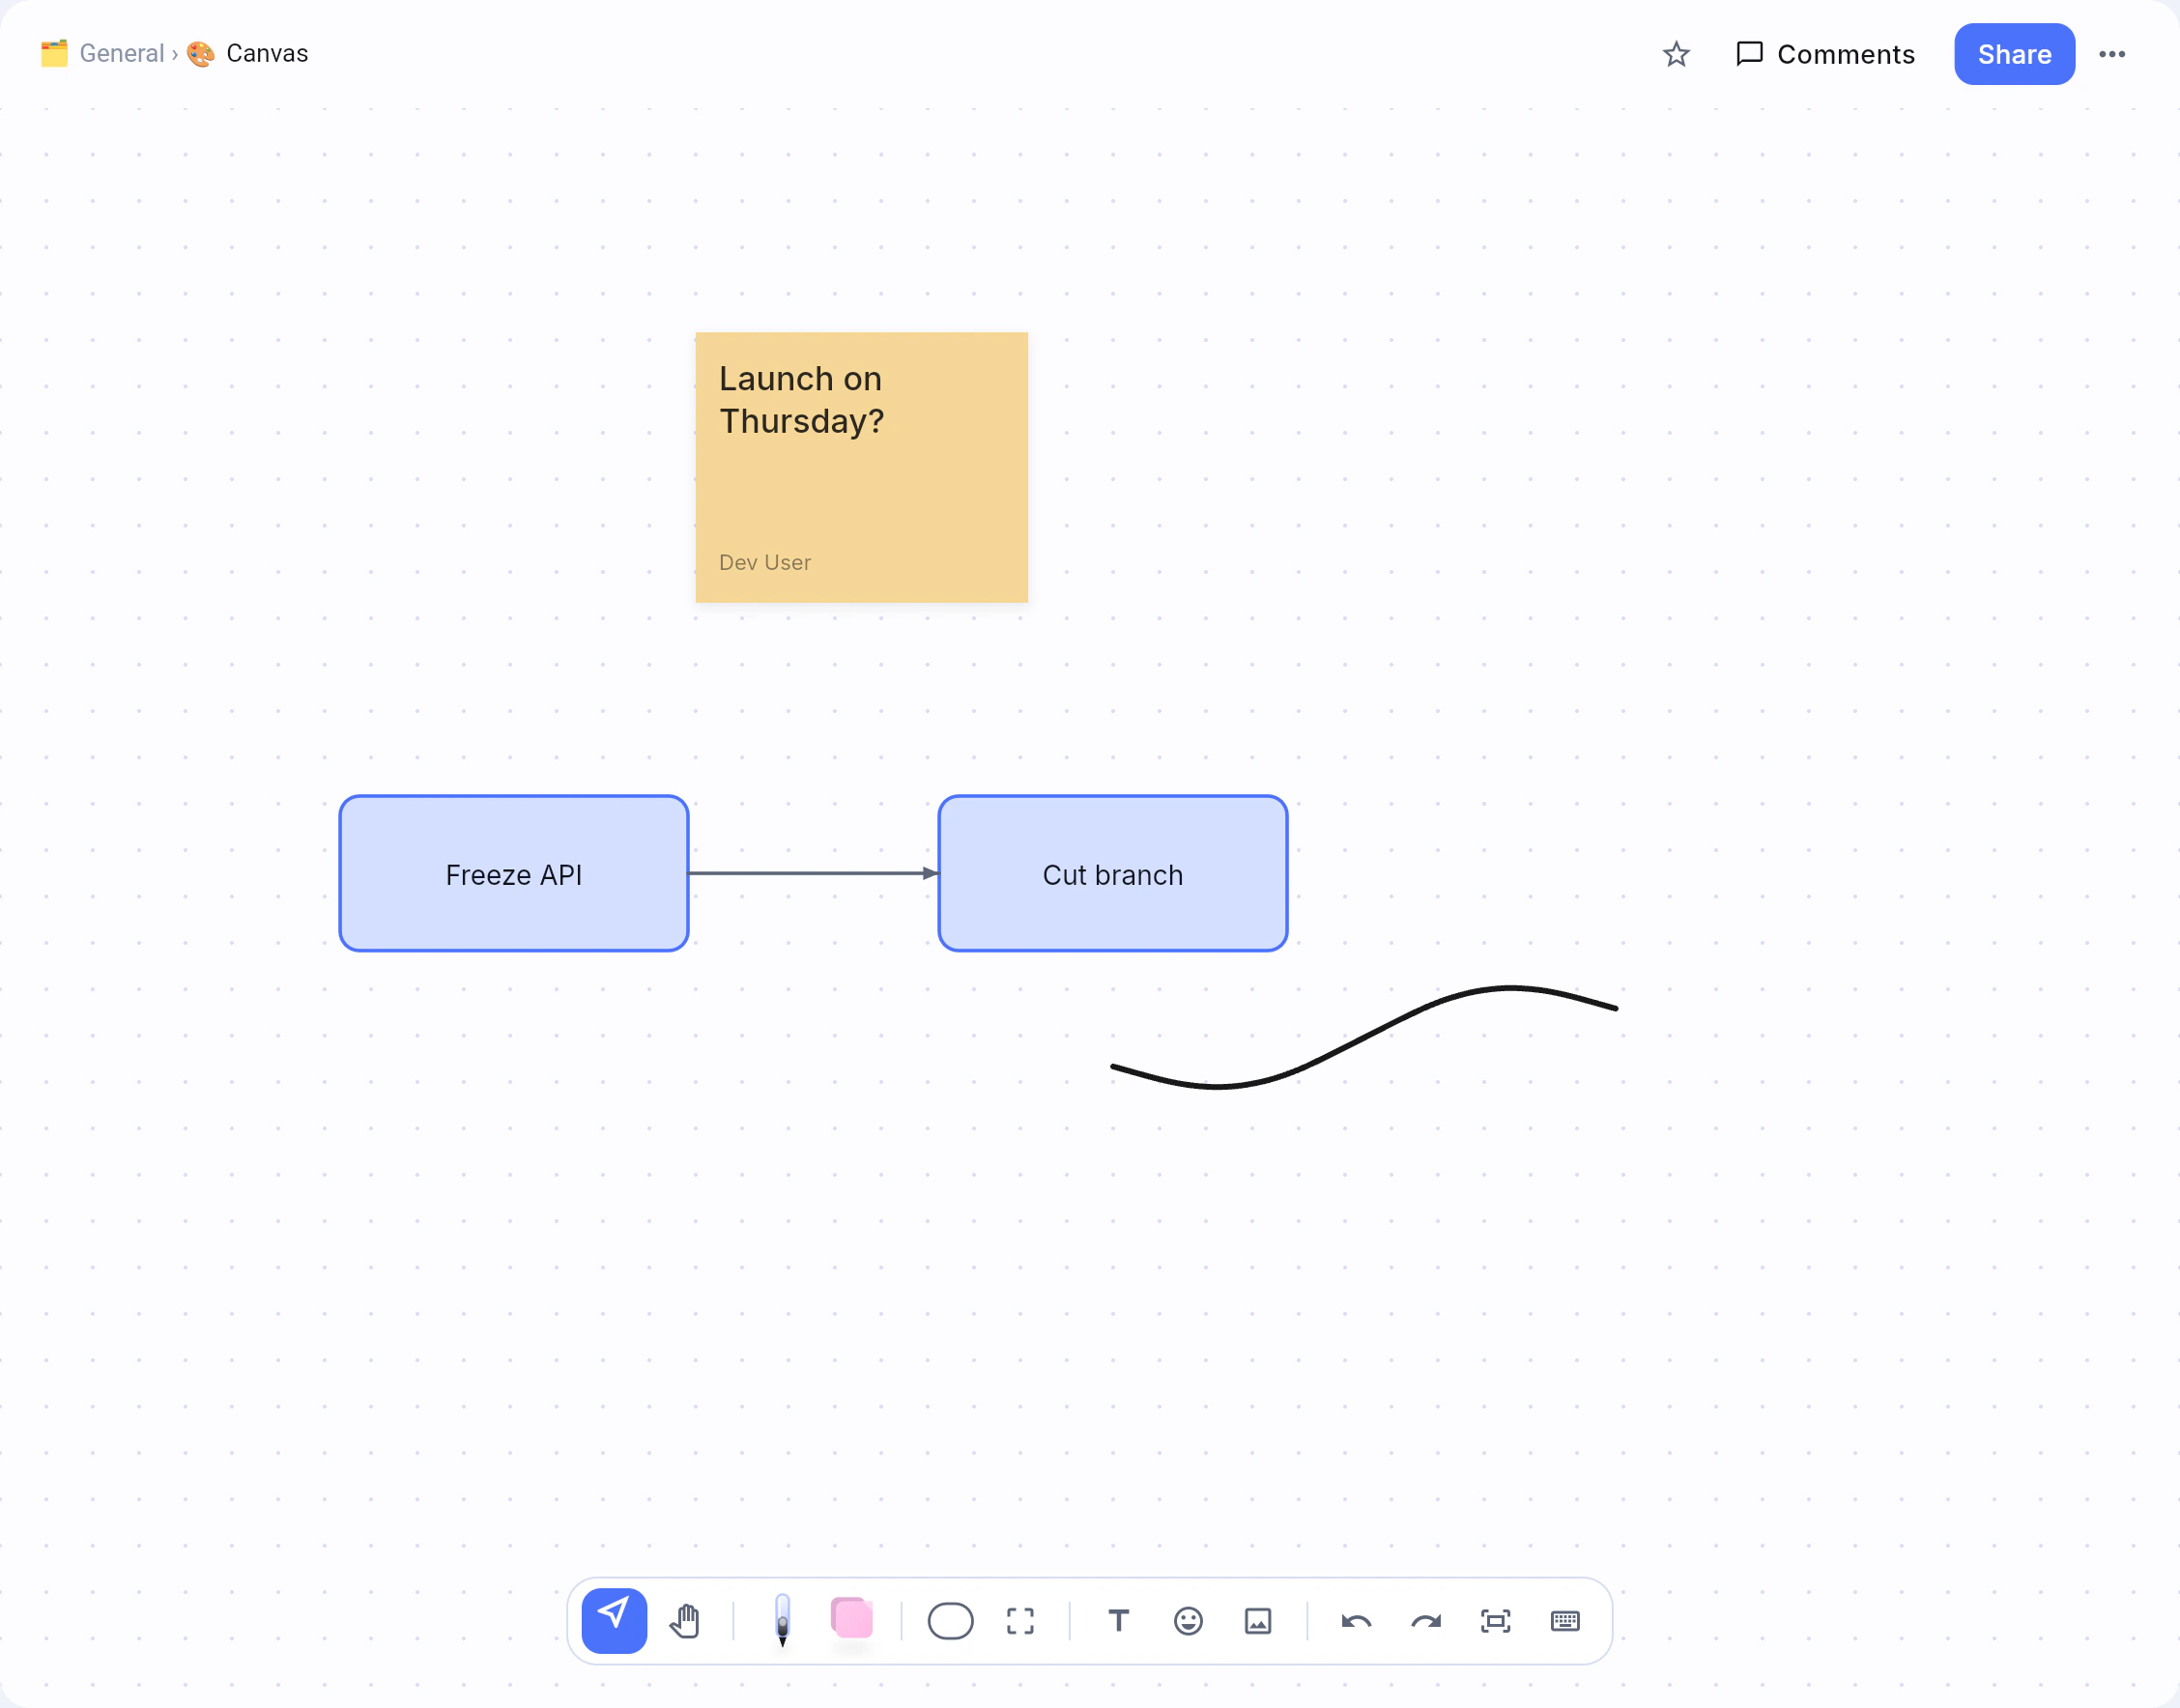The image size is (2180, 1708).
Task: Pick the pink sticky note tool
Action: point(852,1617)
